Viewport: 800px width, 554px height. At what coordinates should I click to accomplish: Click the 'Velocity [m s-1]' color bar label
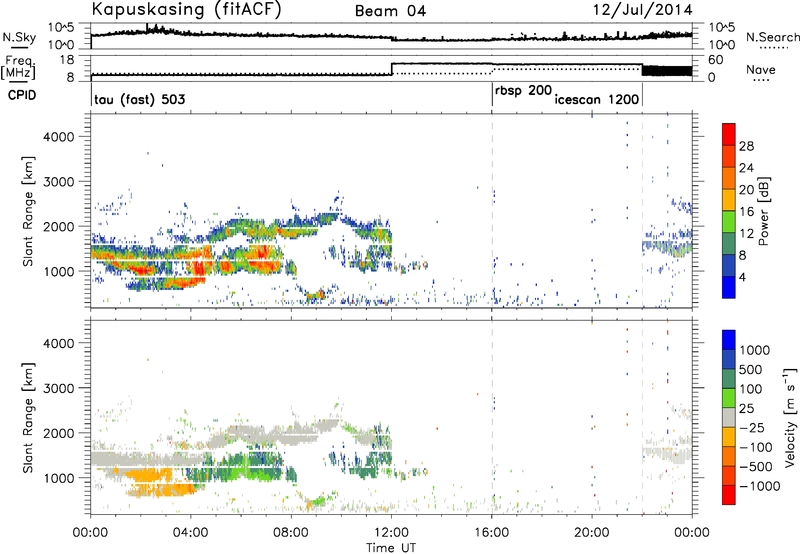[x=791, y=417]
